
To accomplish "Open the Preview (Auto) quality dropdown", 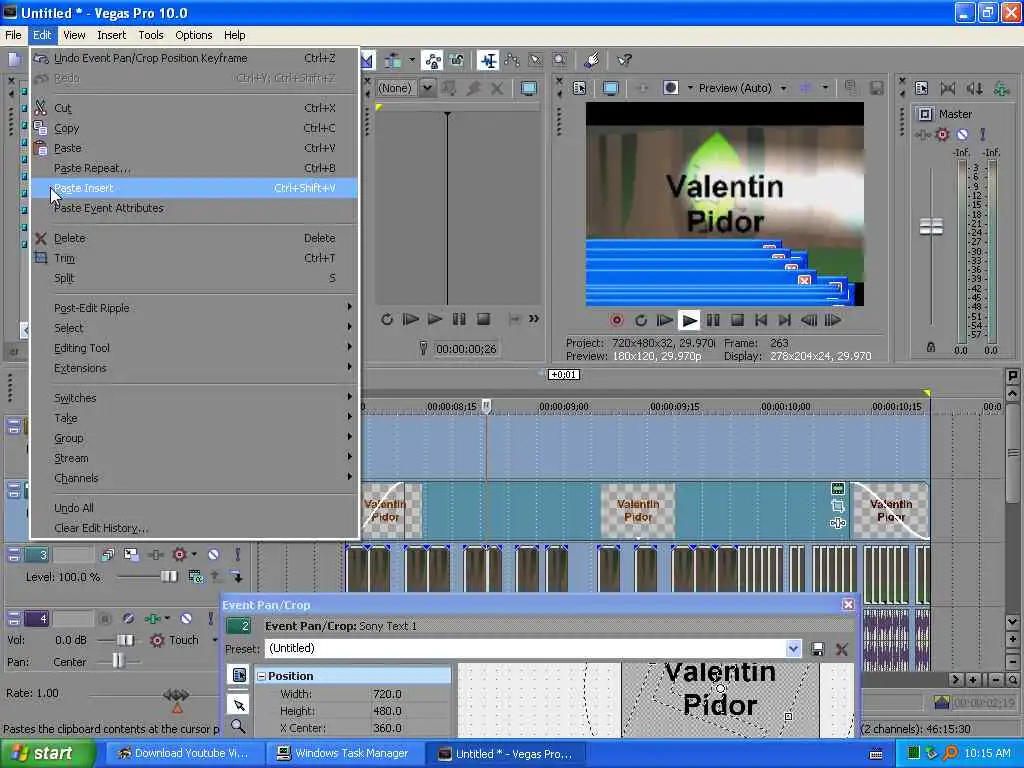I will pyautogui.click(x=783, y=88).
